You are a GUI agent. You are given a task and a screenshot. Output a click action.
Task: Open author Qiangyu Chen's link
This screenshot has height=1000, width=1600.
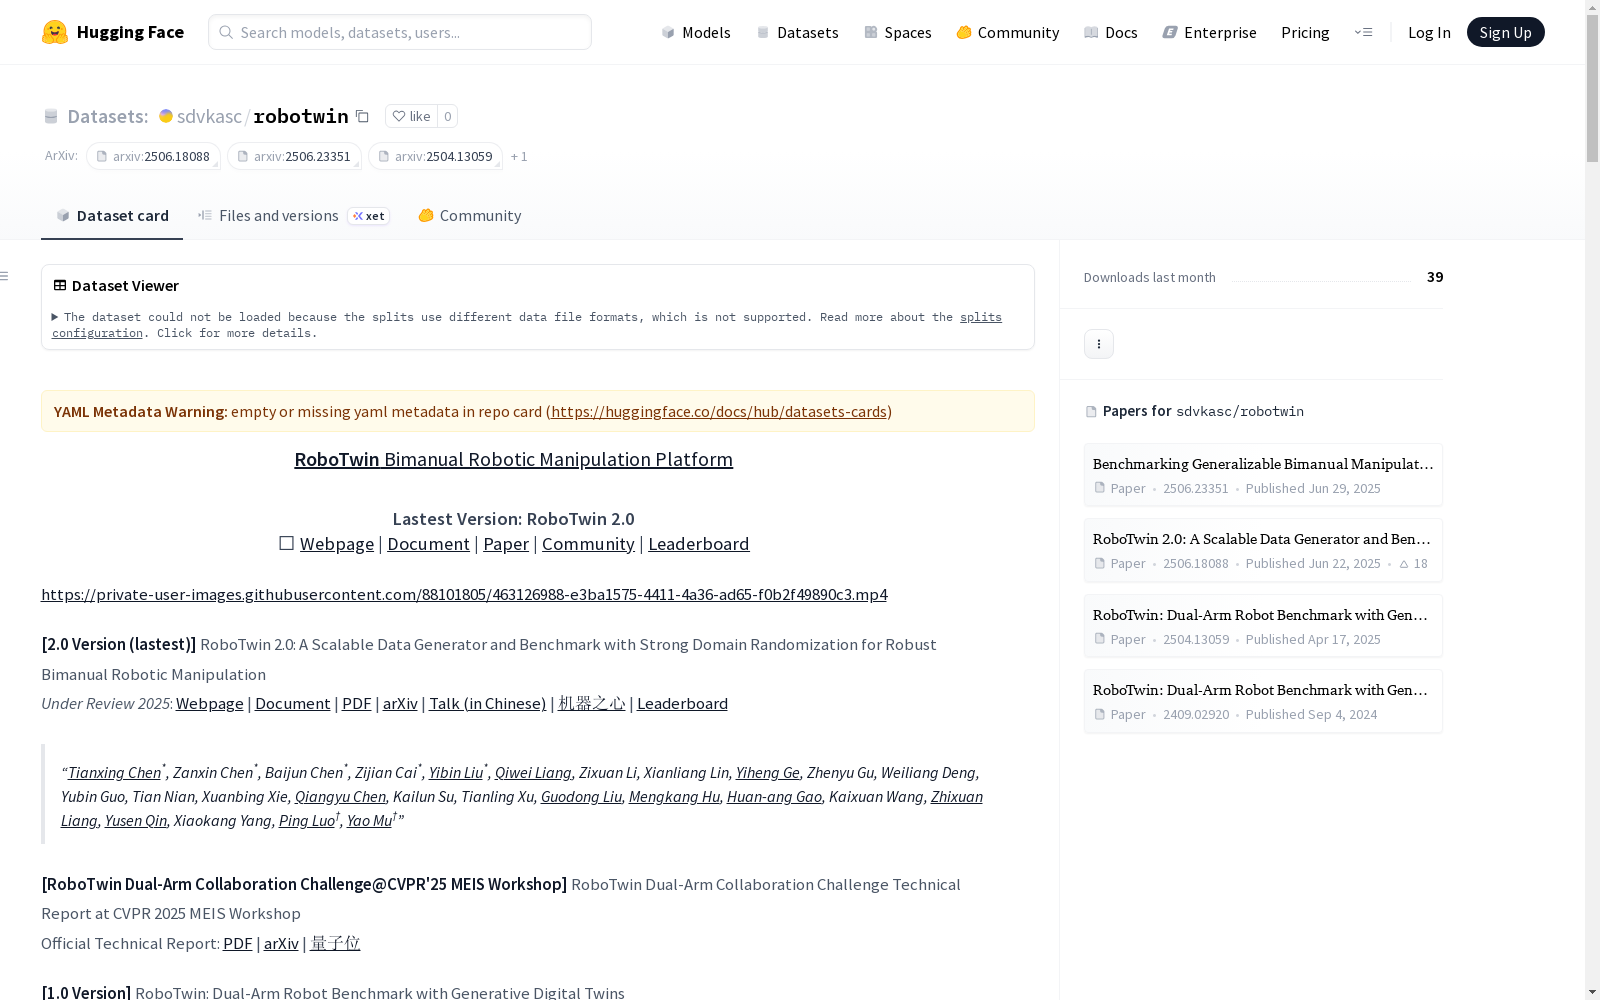point(340,797)
